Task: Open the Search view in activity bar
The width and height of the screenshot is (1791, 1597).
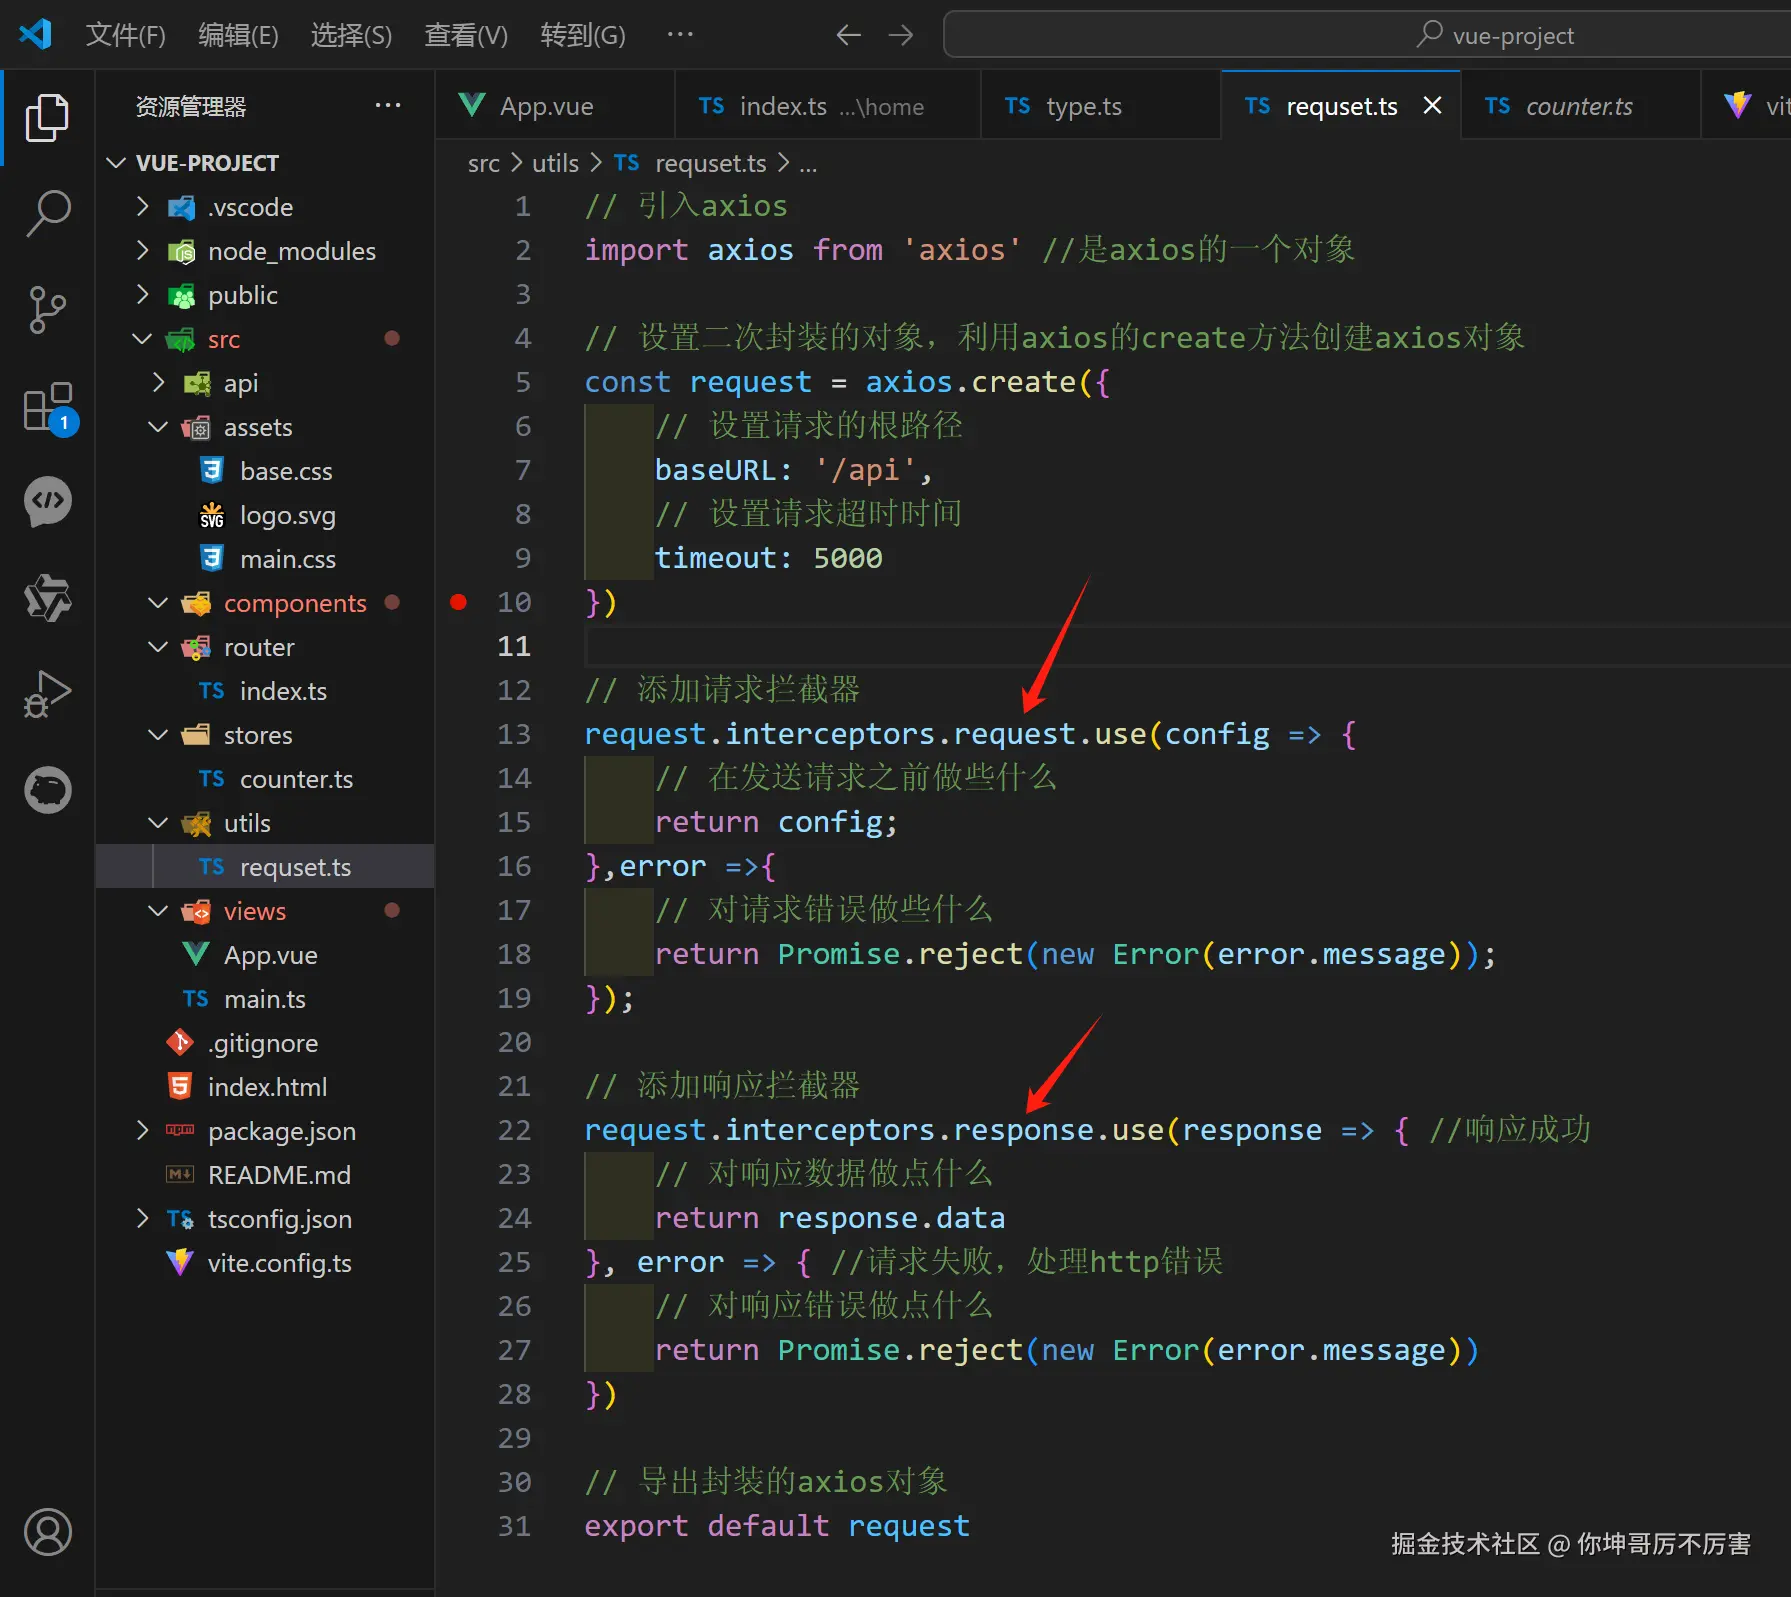Action: [x=47, y=213]
